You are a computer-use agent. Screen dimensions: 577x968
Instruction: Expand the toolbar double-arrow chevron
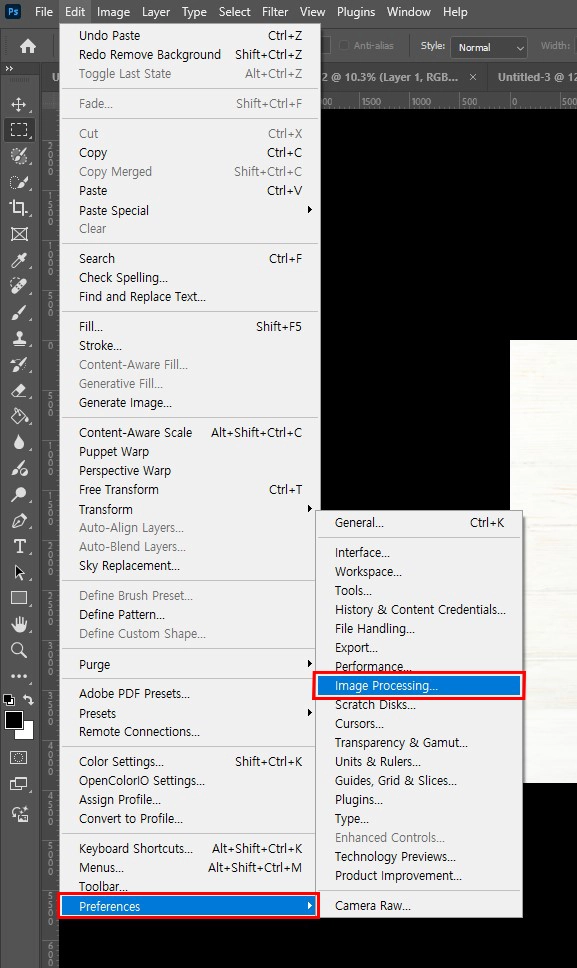pyautogui.click(x=9, y=69)
